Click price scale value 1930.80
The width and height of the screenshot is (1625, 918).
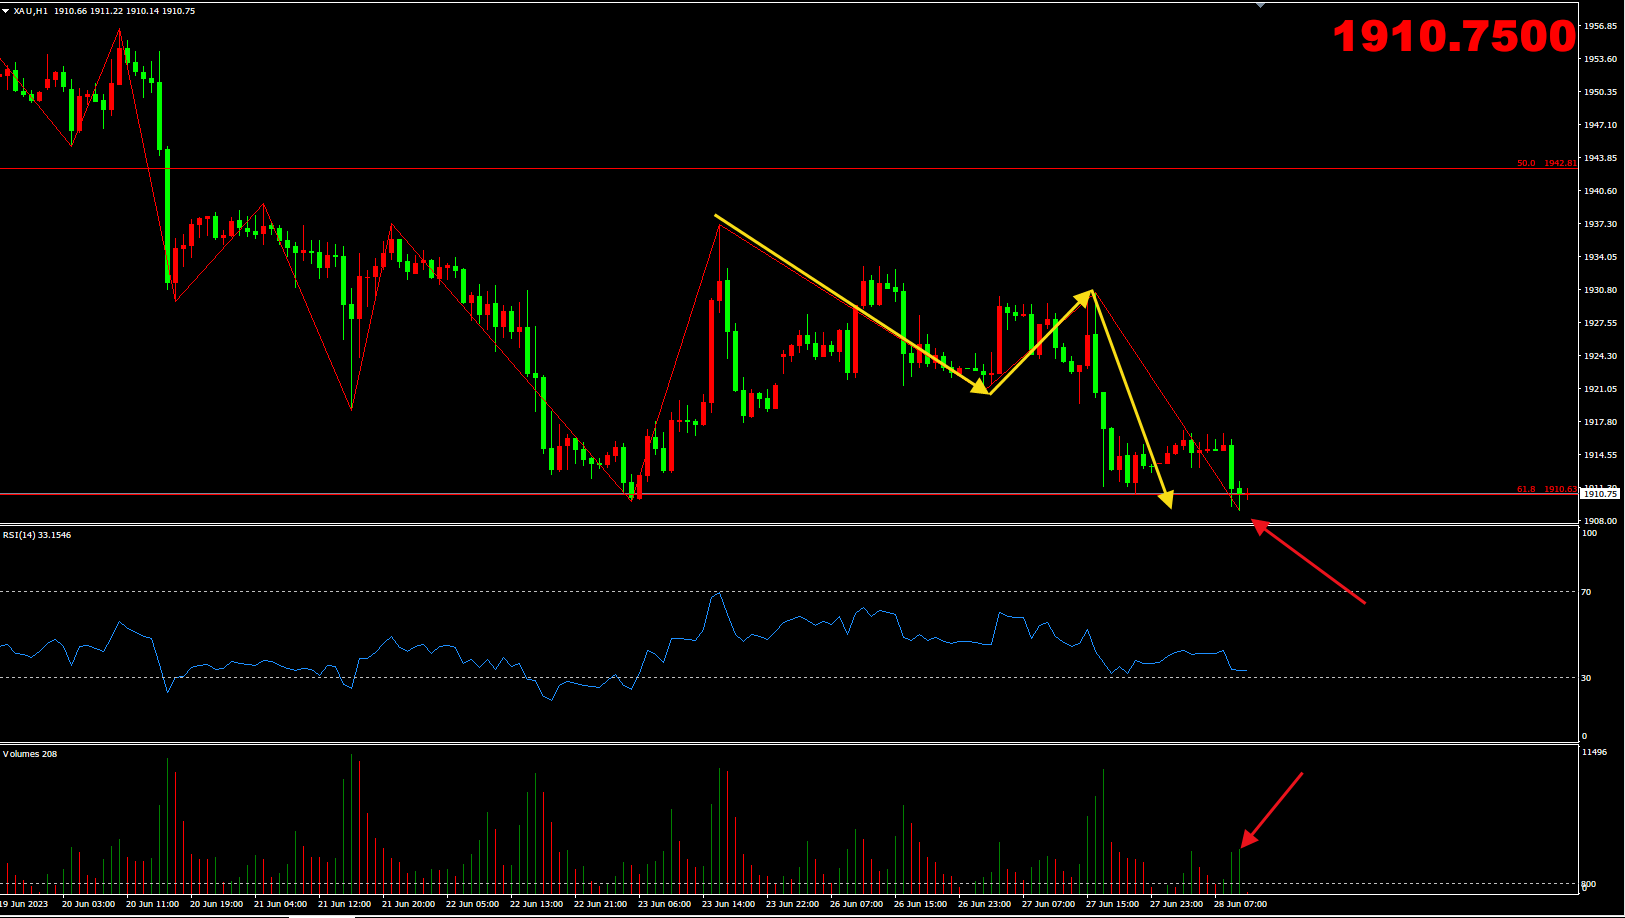point(1600,290)
